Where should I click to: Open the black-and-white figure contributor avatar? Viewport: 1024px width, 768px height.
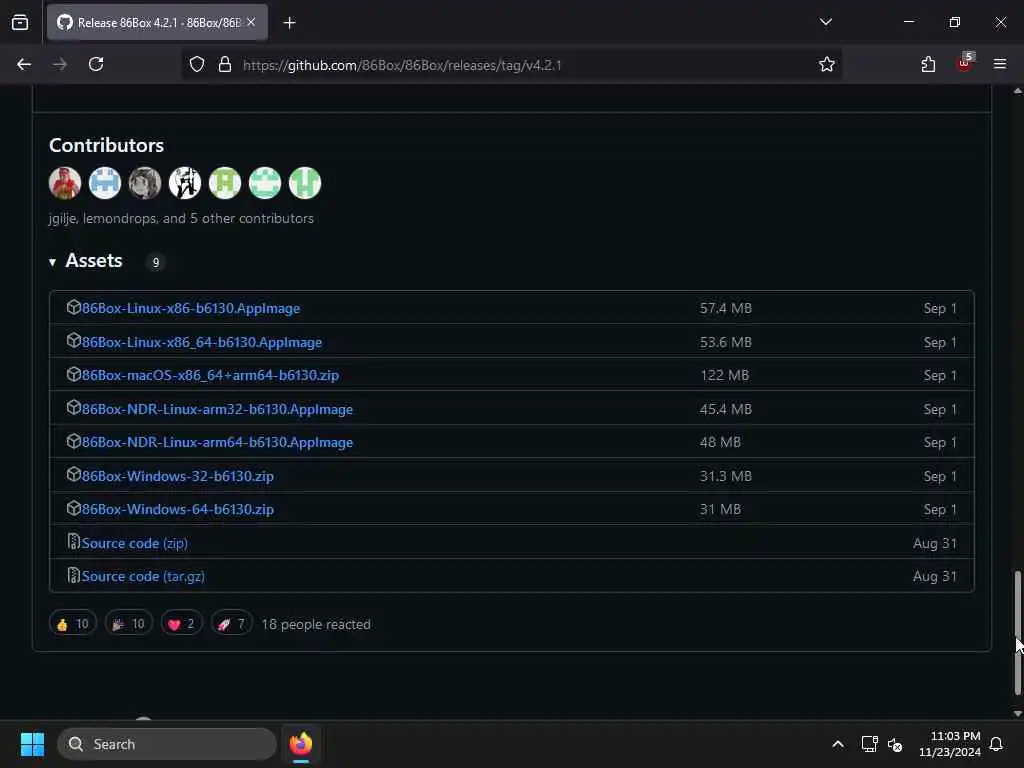(185, 183)
